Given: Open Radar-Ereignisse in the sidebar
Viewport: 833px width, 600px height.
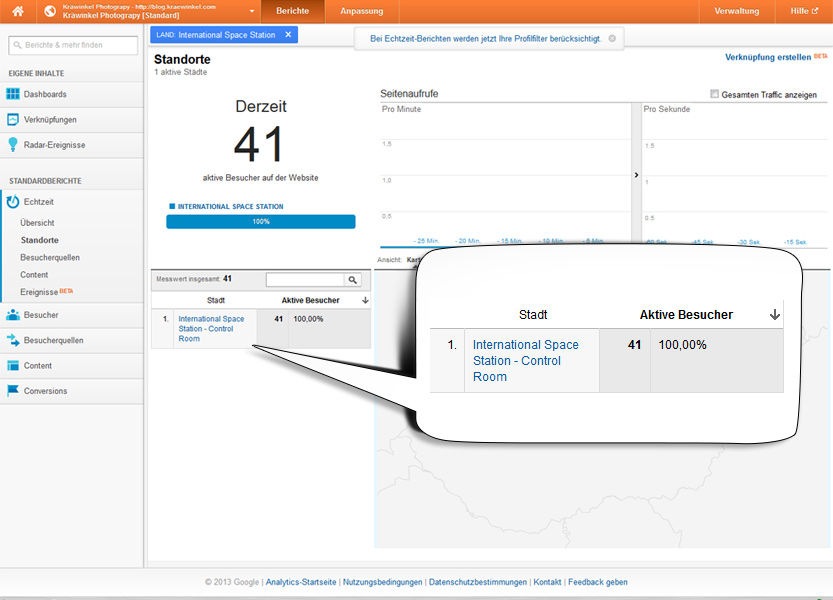Looking at the screenshot, I should [x=71, y=145].
